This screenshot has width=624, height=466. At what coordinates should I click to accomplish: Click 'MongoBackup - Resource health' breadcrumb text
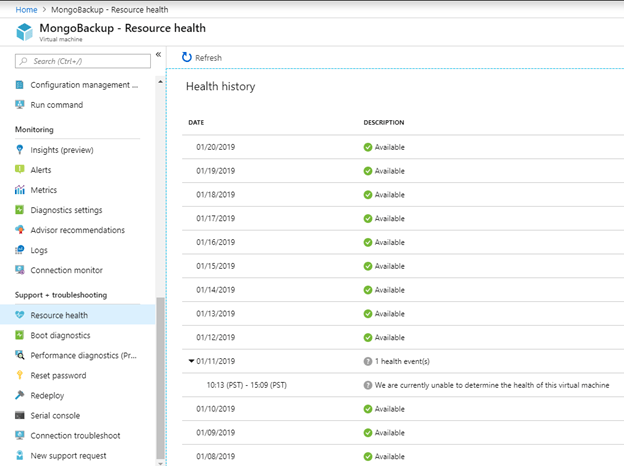pos(109,10)
